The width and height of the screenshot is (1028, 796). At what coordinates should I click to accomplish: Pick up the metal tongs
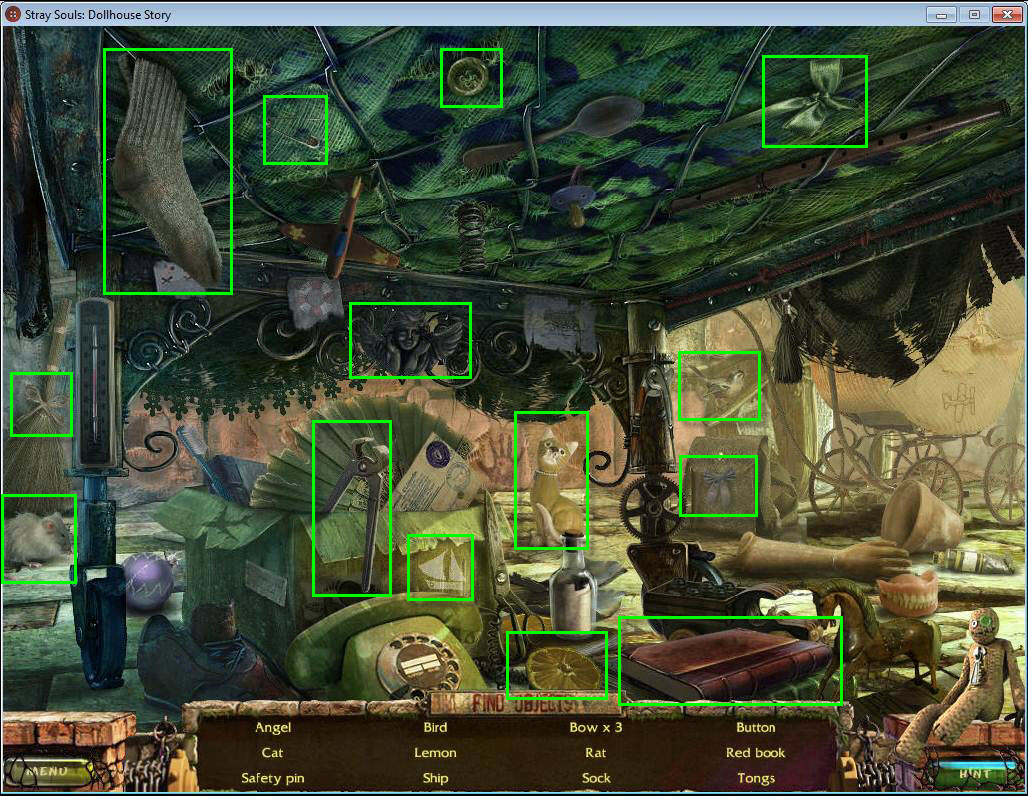[x=351, y=508]
